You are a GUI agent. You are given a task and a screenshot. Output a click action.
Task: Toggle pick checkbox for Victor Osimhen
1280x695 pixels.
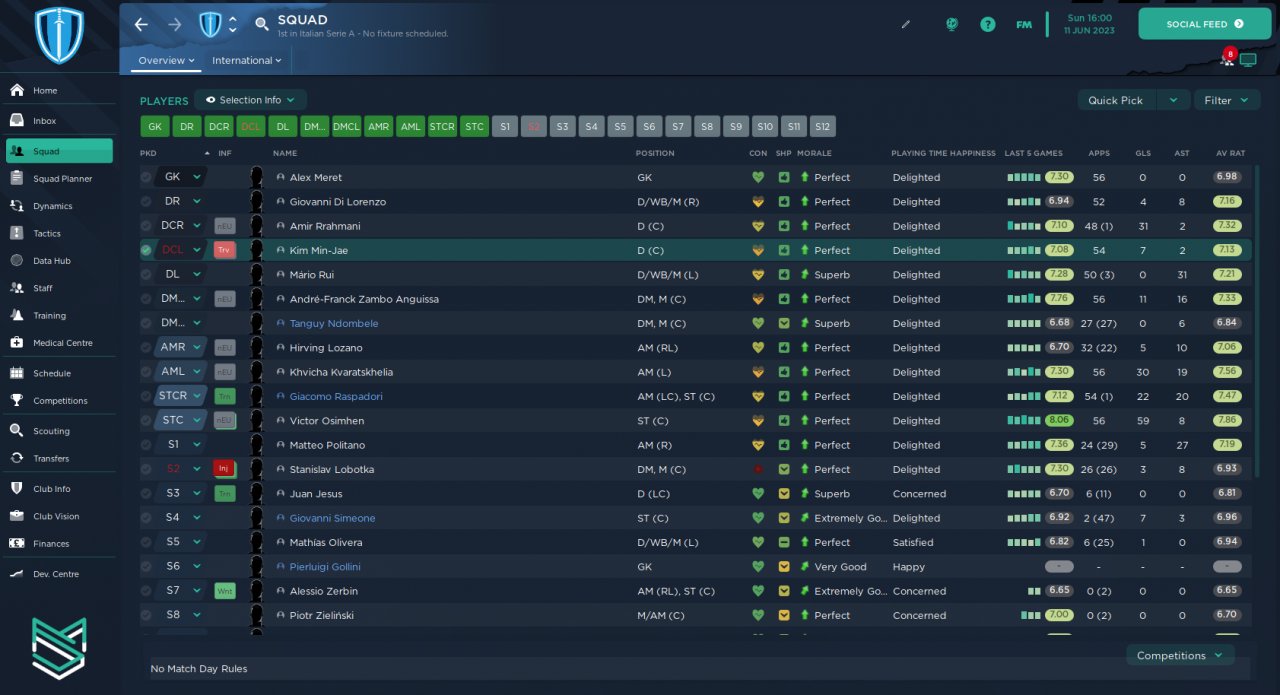(x=147, y=420)
